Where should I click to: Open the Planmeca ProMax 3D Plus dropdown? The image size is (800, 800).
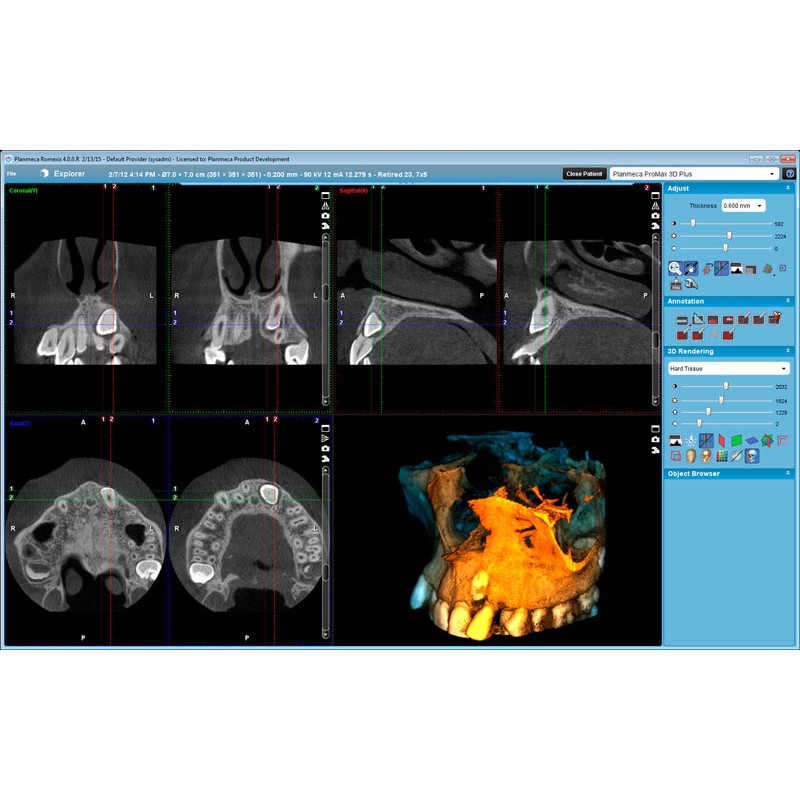[x=694, y=173]
